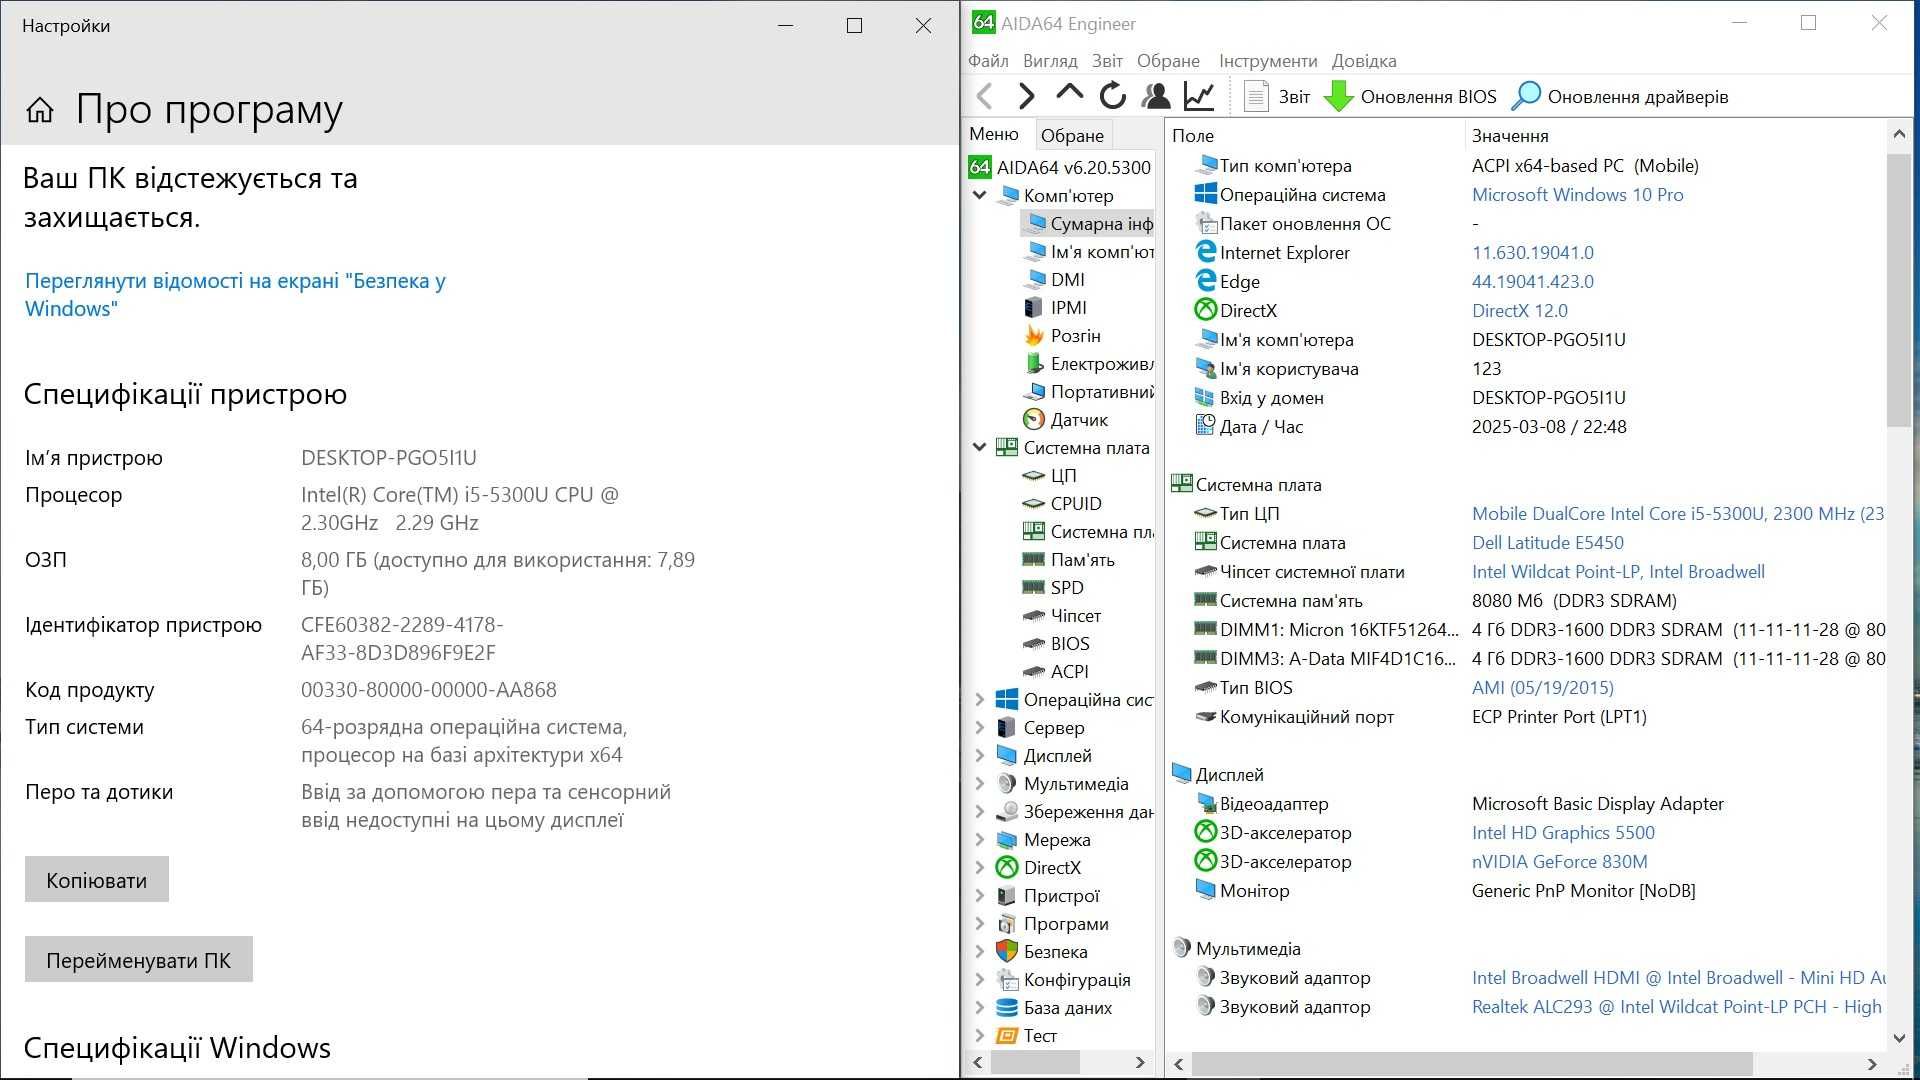Click the Перейменувати ПК button
The width and height of the screenshot is (1920, 1080).
coord(139,960)
